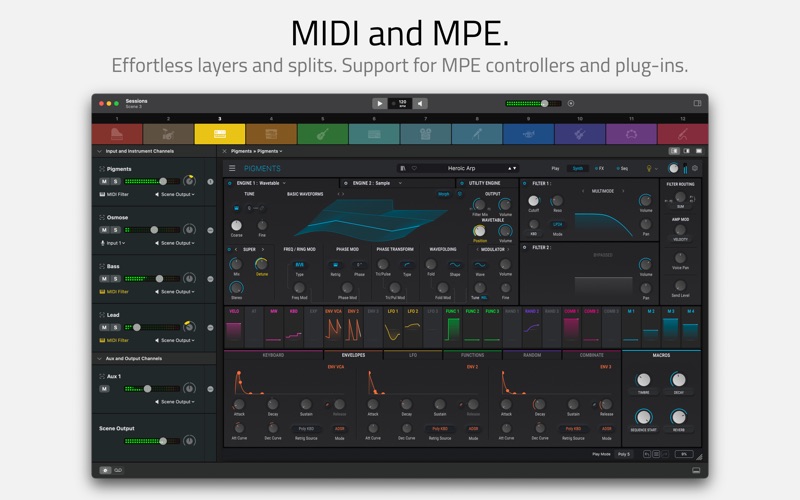Select the green guitar scene tile
800x500 pixels.
click(x=322, y=134)
